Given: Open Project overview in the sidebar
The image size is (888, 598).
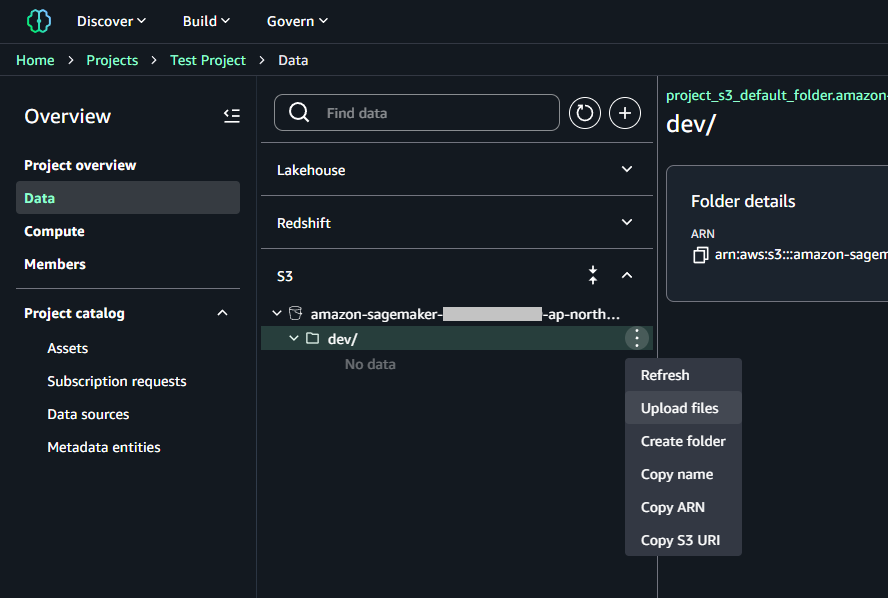Looking at the screenshot, I should tap(80, 165).
